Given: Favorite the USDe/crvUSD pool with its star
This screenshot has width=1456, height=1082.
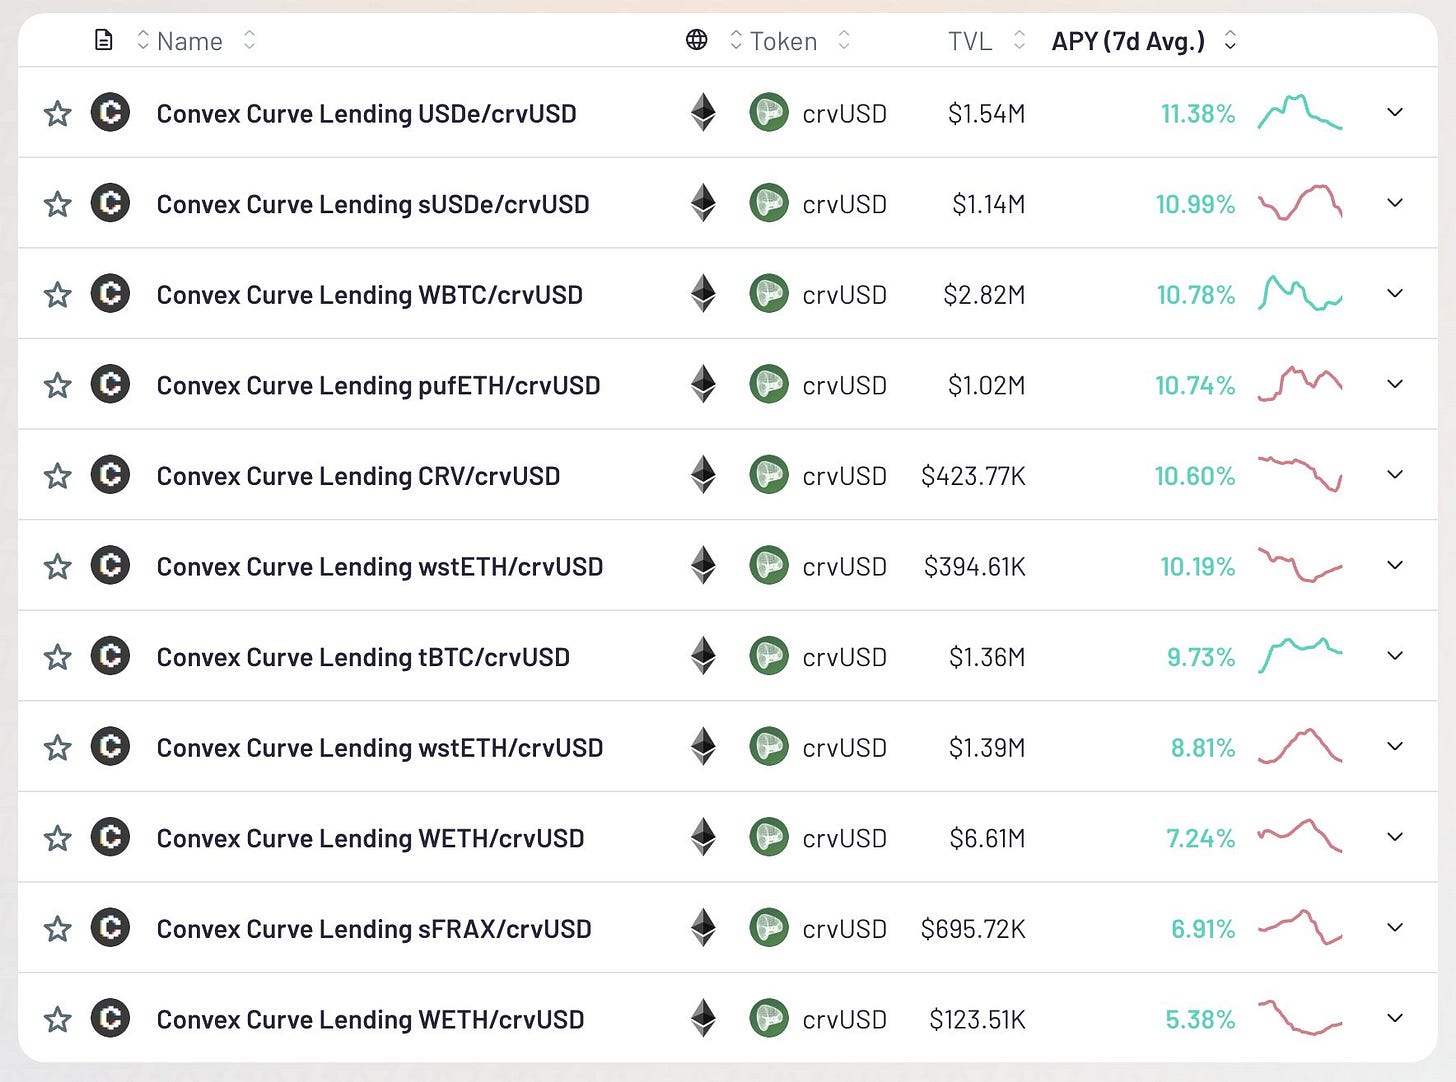Looking at the screenshot, I should (x=58, y=113).
